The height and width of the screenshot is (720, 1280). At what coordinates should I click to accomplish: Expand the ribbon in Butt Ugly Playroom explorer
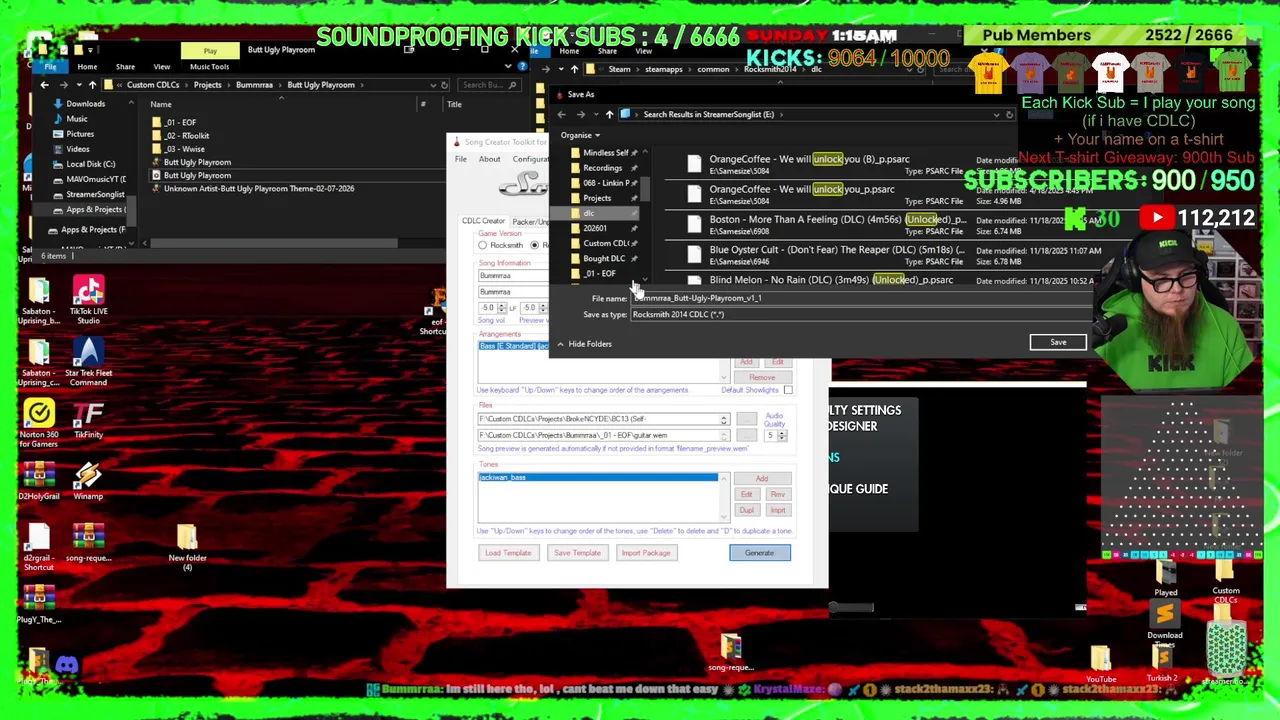507,67
